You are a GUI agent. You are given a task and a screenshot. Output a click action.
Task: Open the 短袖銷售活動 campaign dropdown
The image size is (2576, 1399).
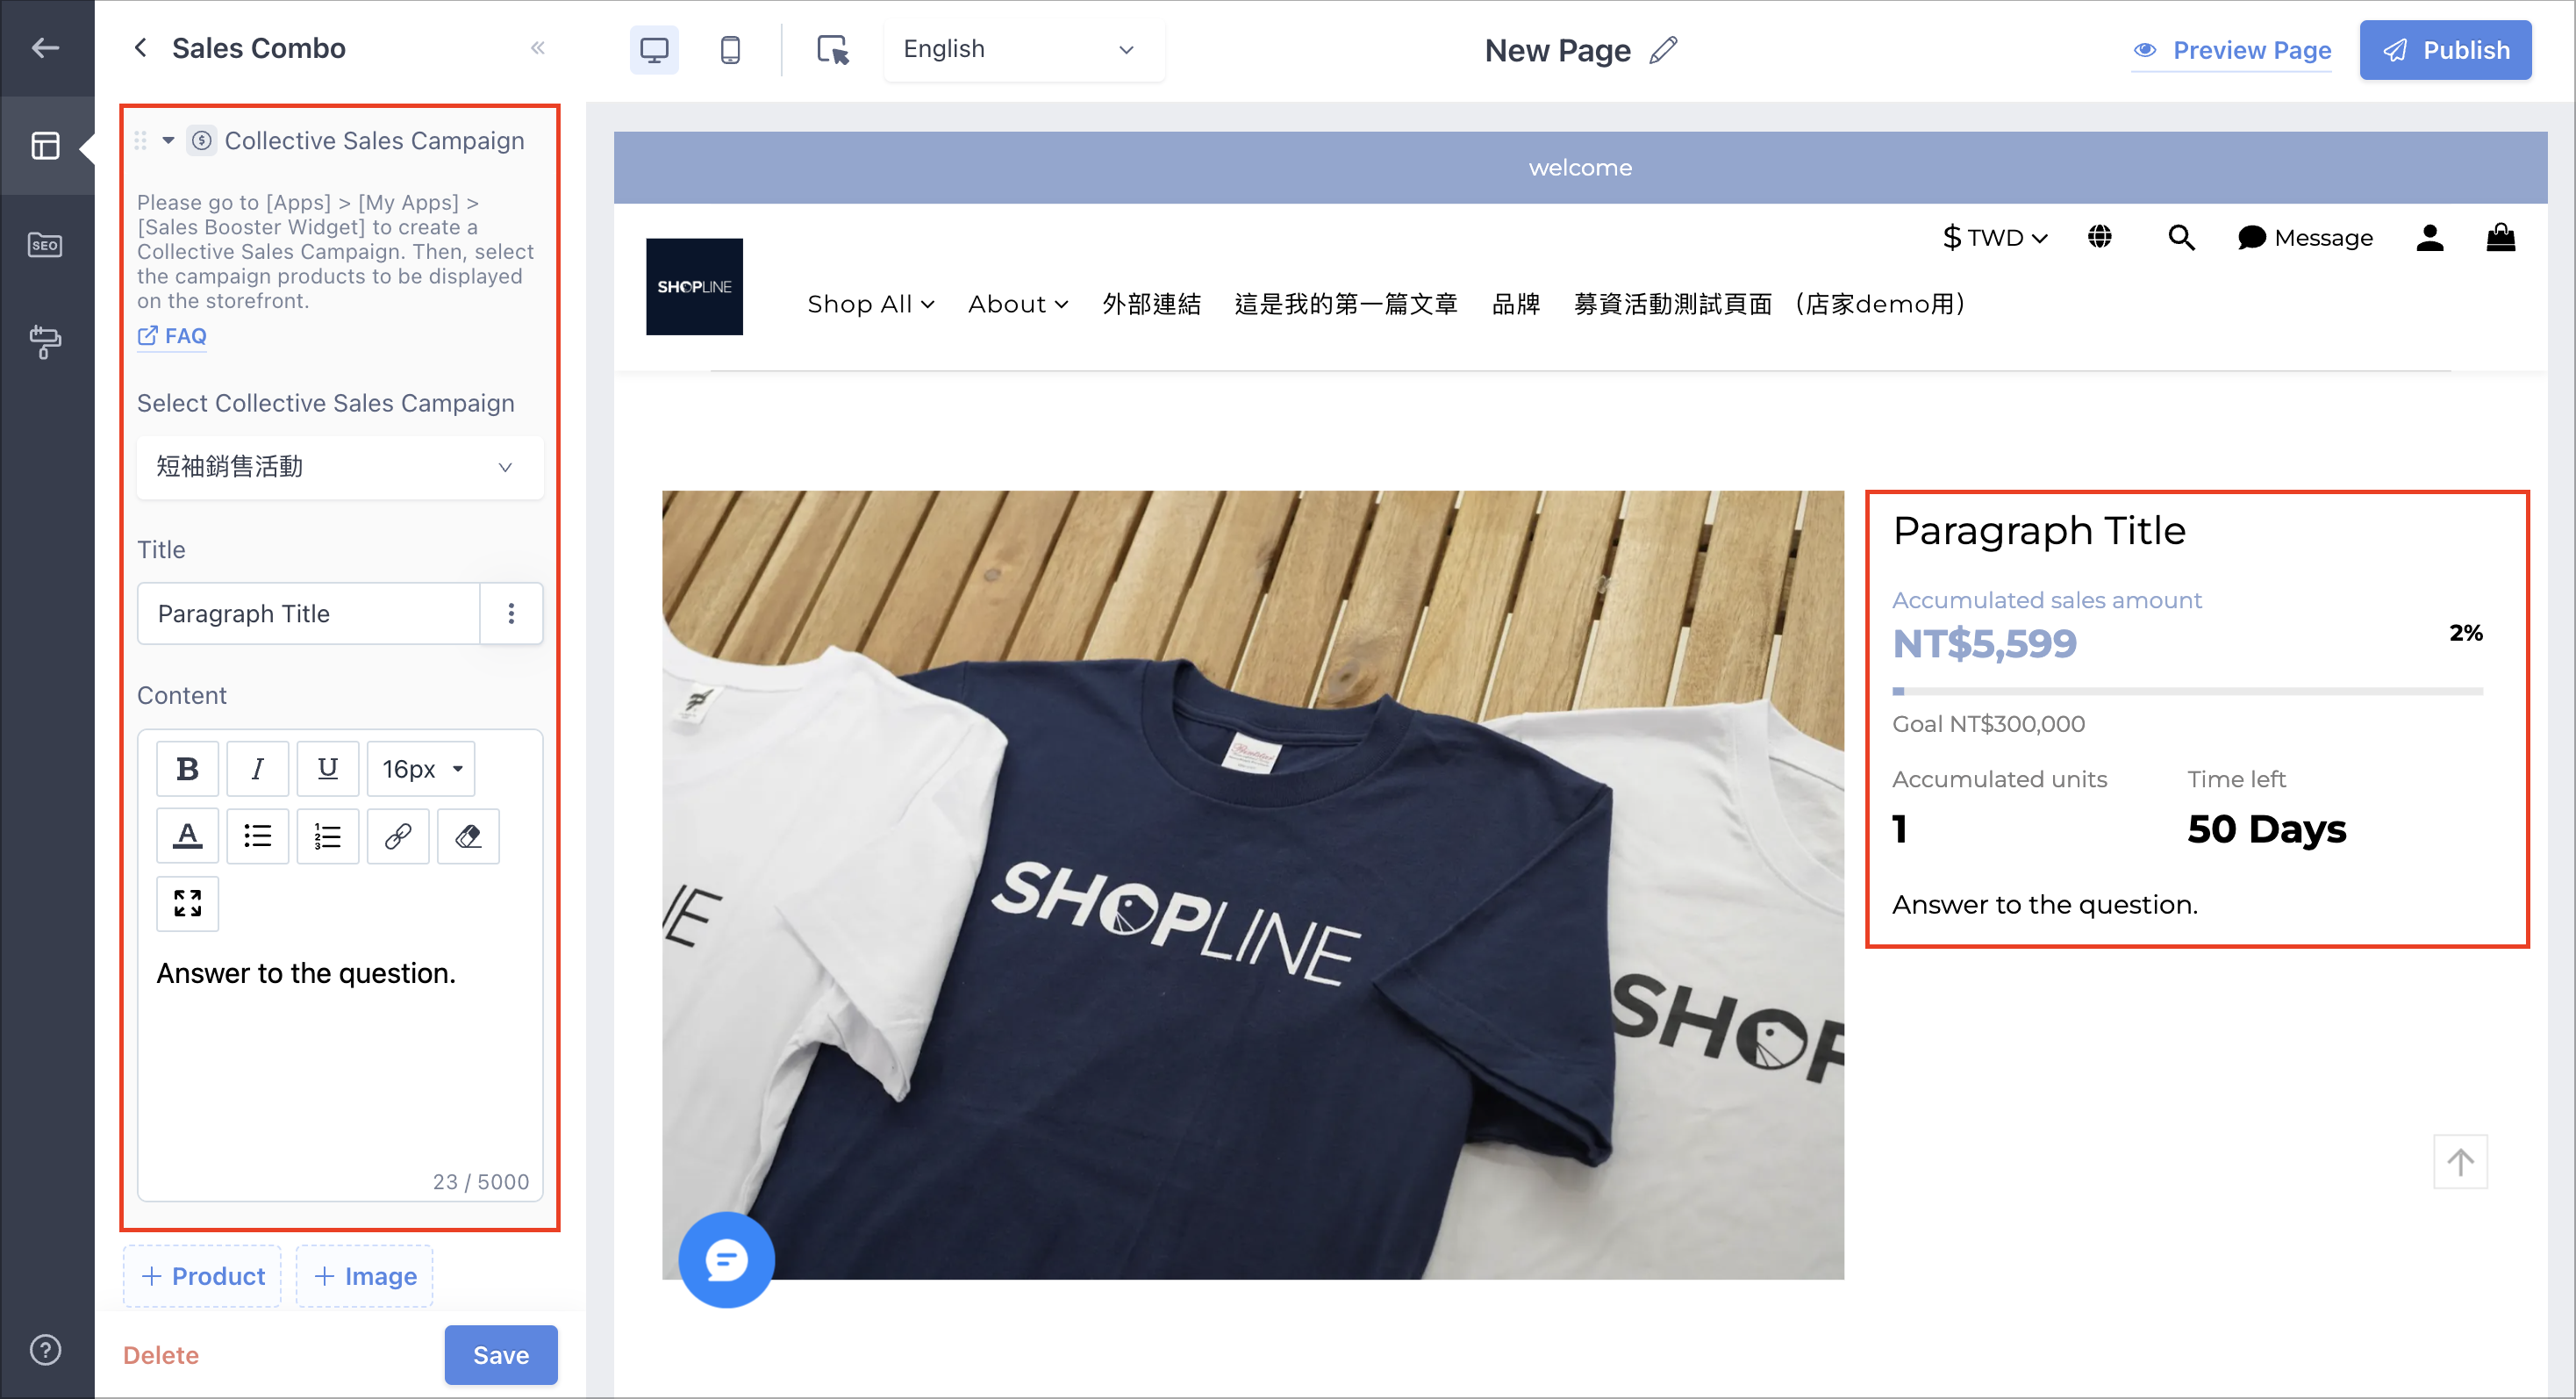click(x=340, y=467)
